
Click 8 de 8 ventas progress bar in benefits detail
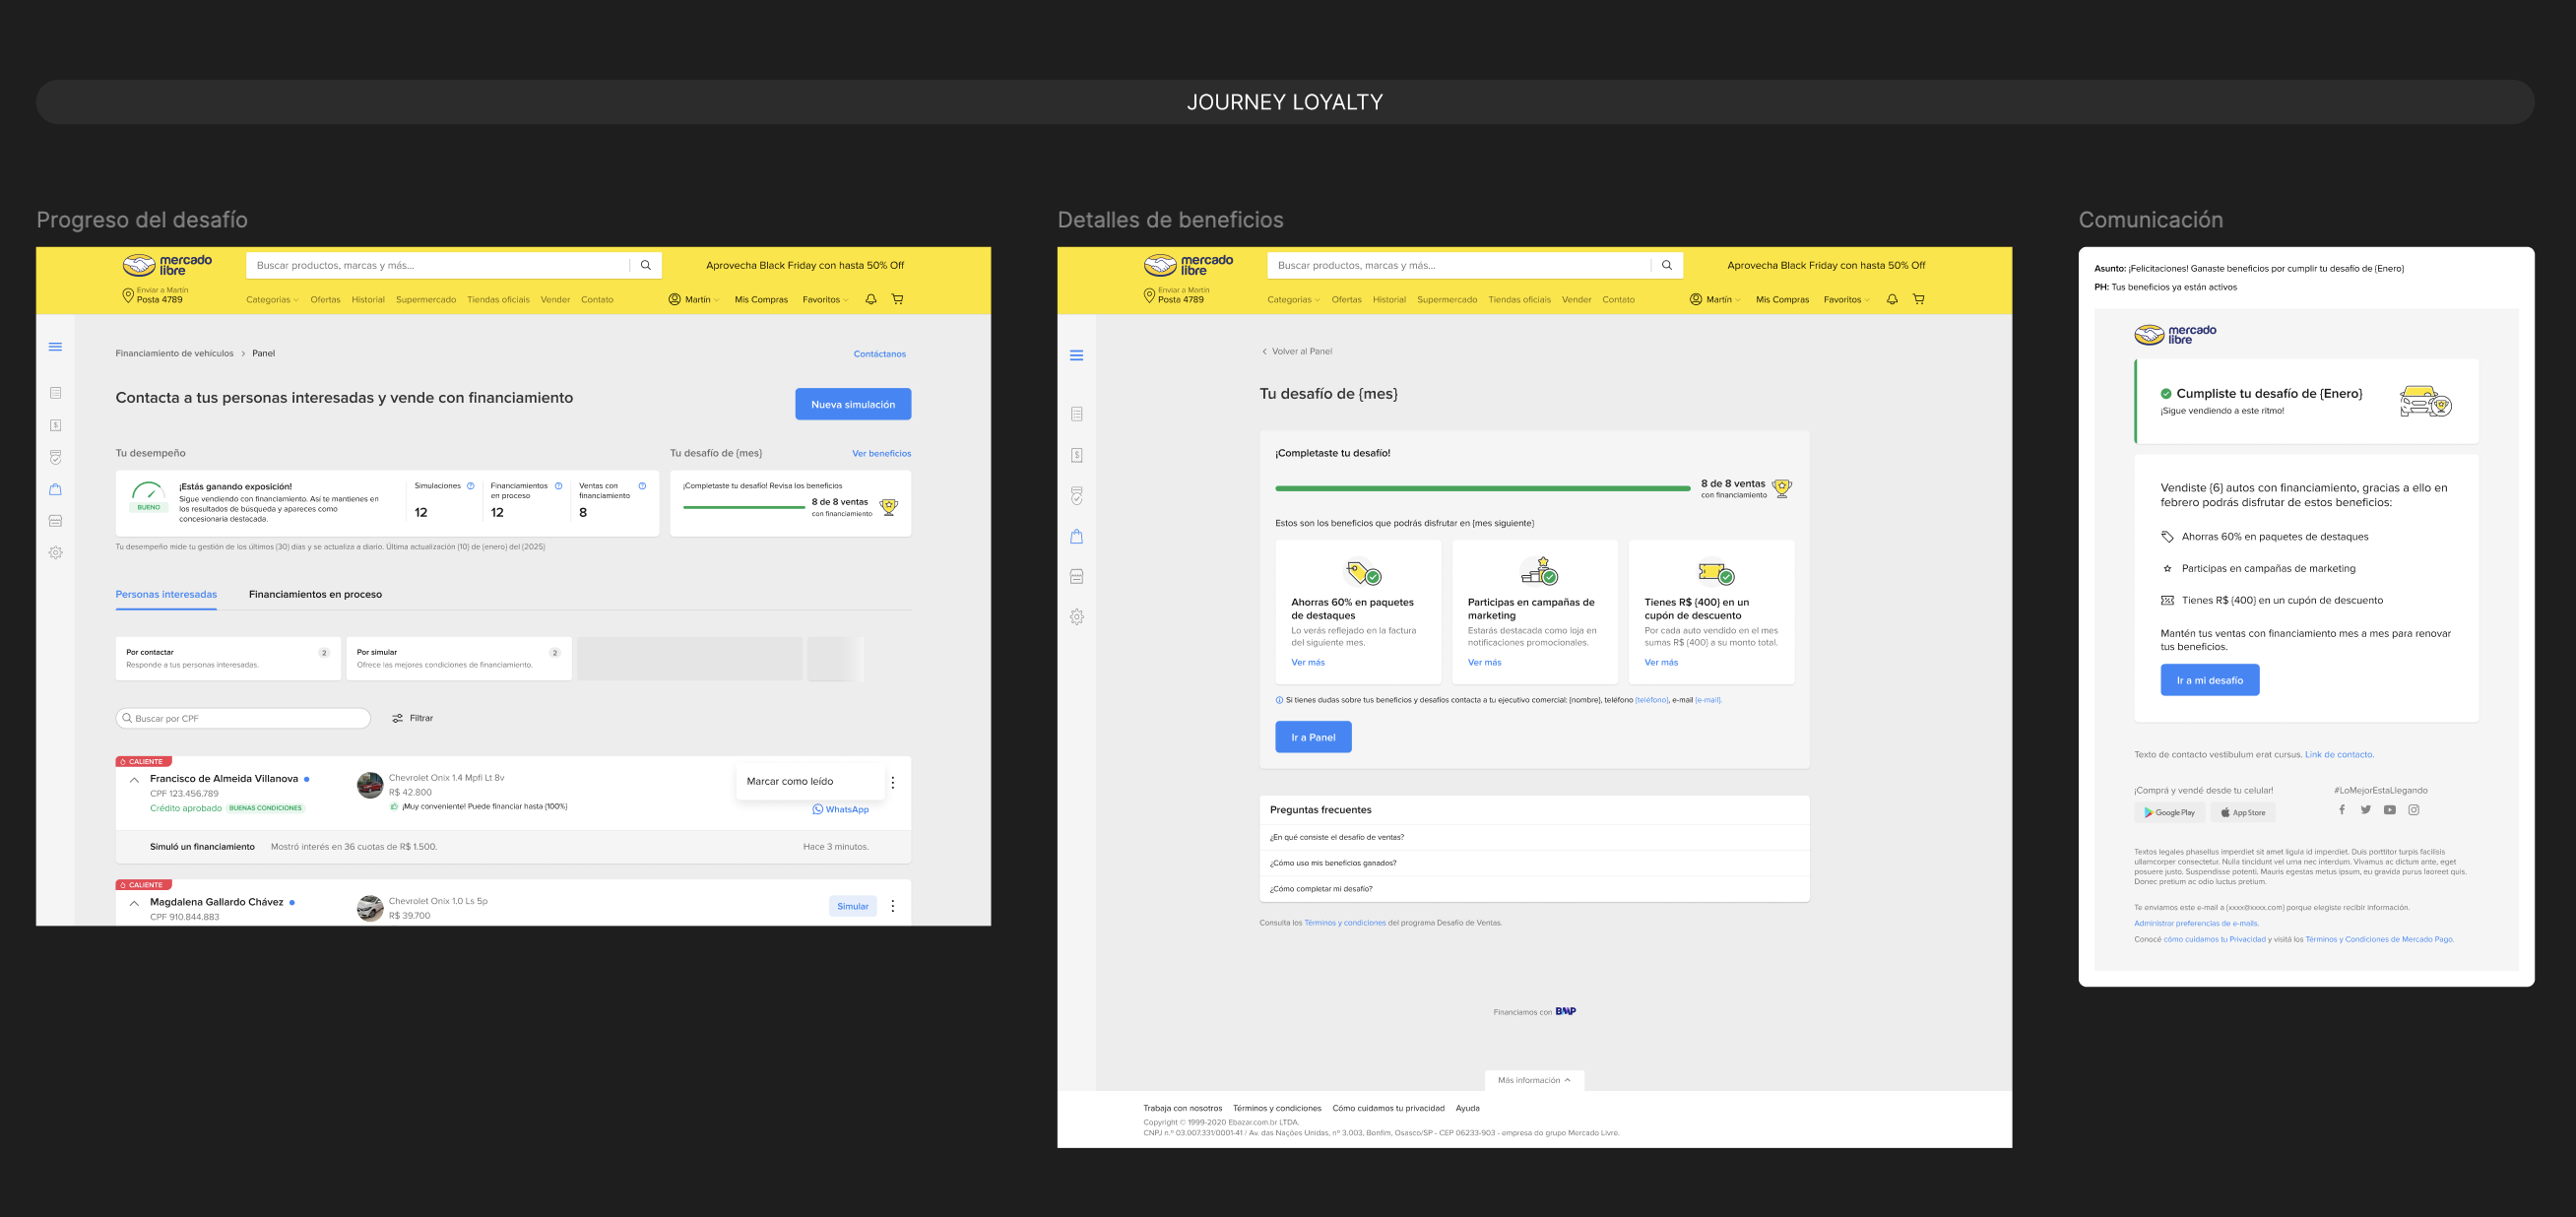pos(1483,489)
